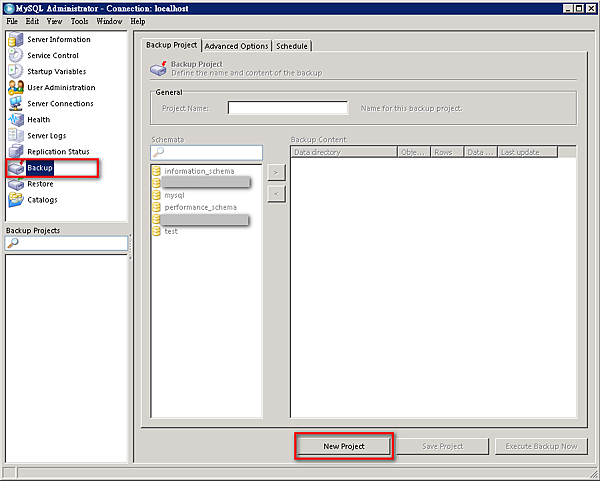Open the Tools menu

(80, 21)
